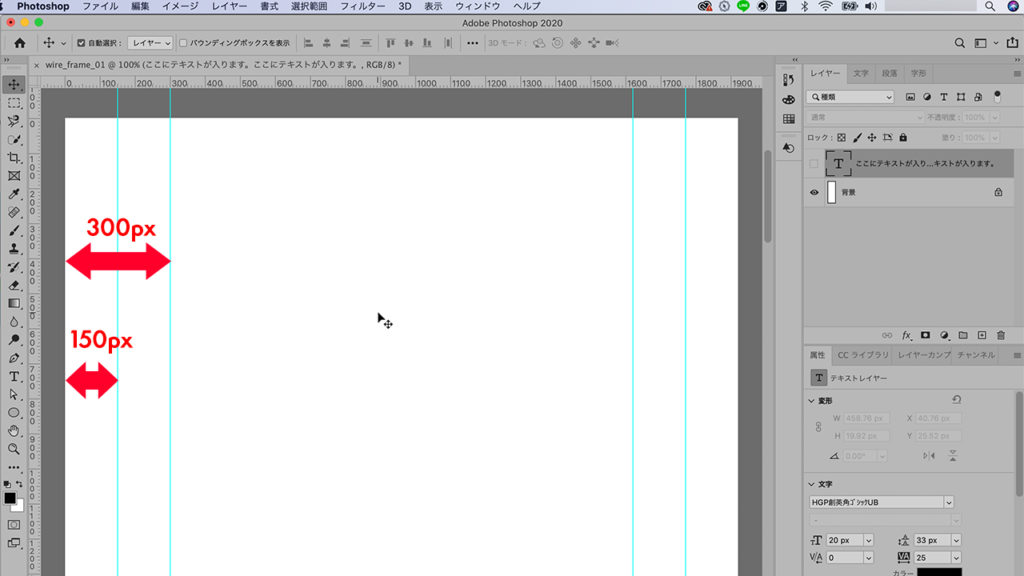
Task: Open the Home screen icon
Action: [20, 43]
